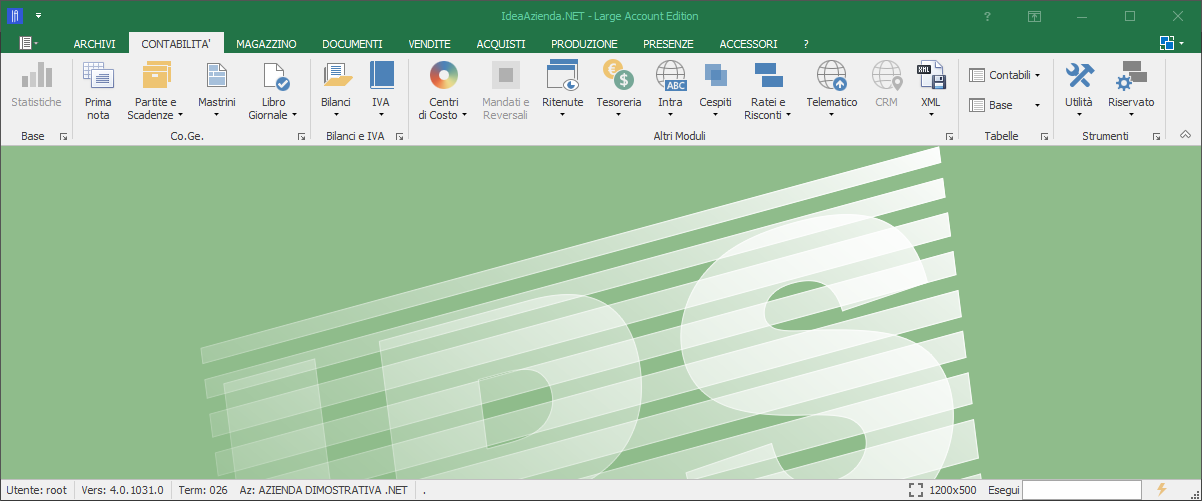Click the window layout icon beside the tabs
The image size is (1202, 501).
click(x=1166, y=43)
